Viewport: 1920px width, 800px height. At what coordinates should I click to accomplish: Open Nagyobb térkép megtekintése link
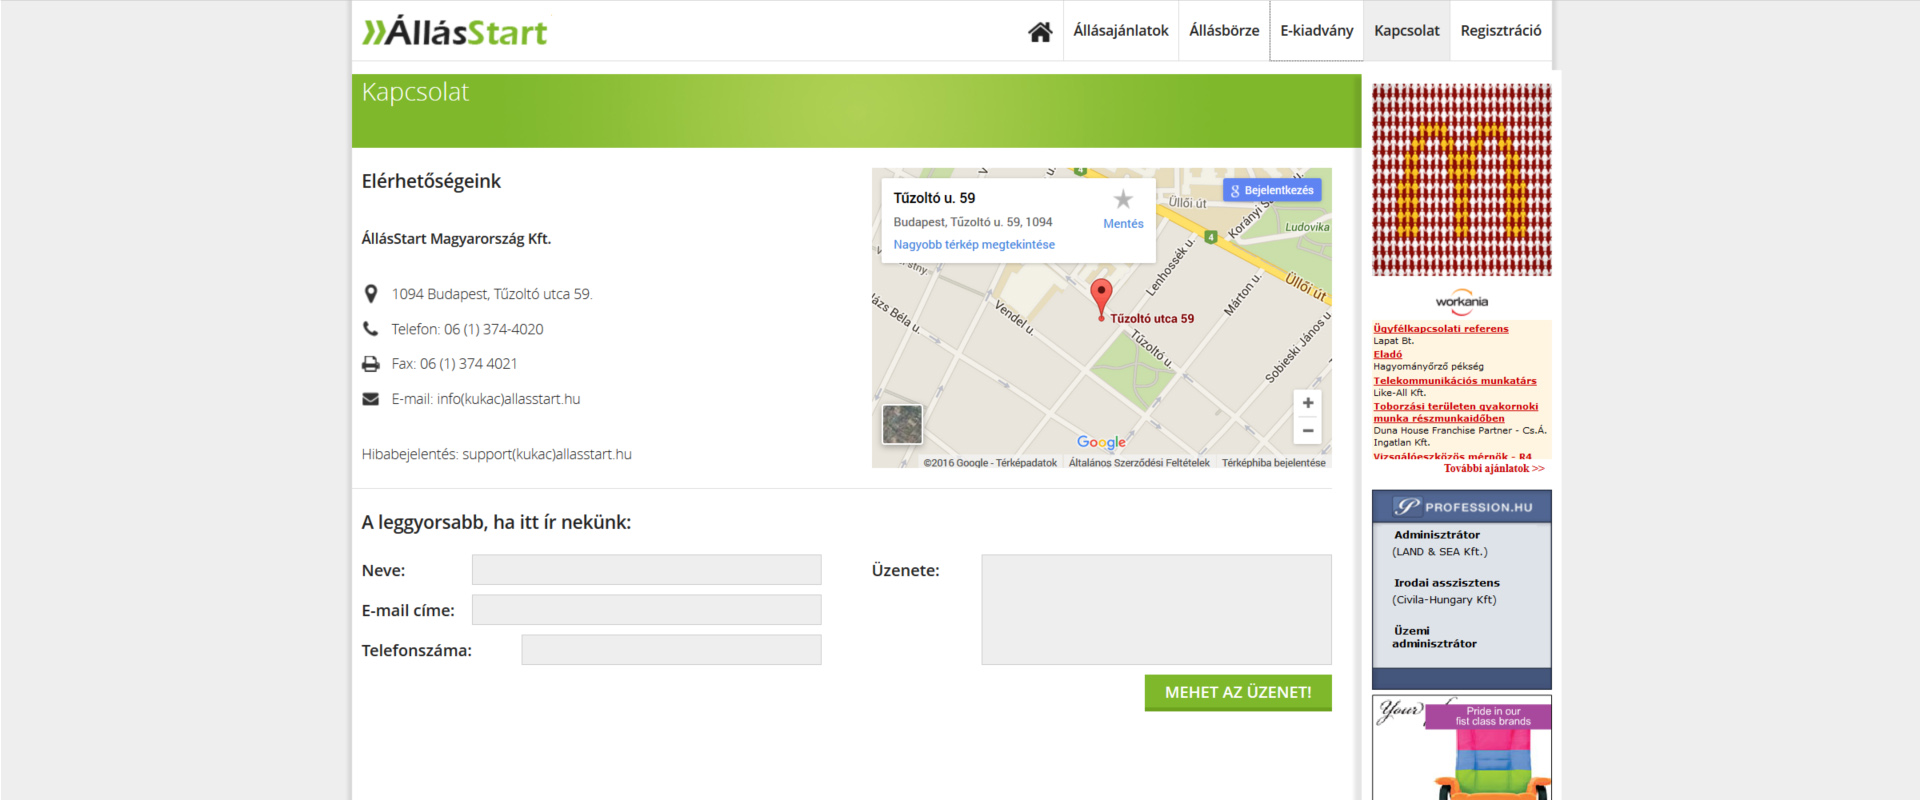click(974, 245)
